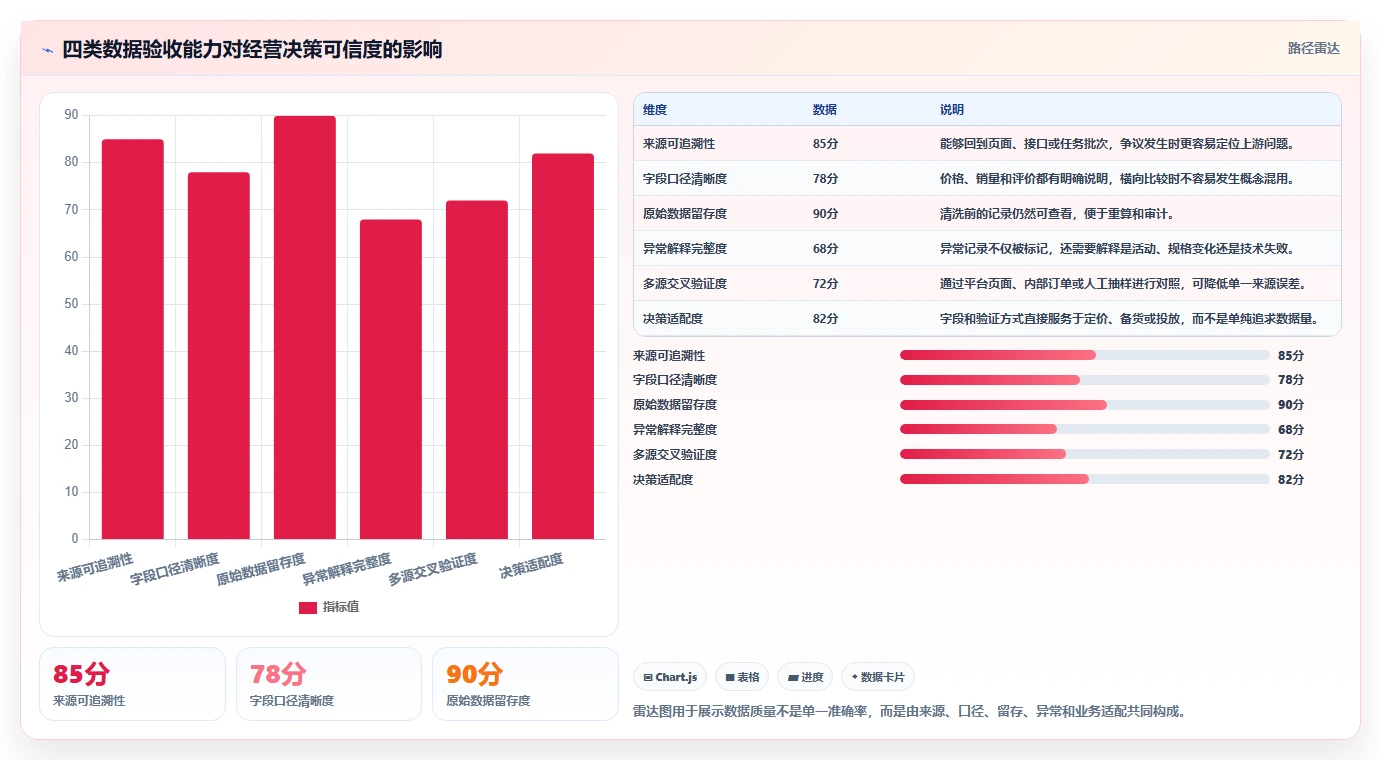Click the 原始数据留存度 bar in chart
This screenshot has height=760, width=1381.
(305, 327)
